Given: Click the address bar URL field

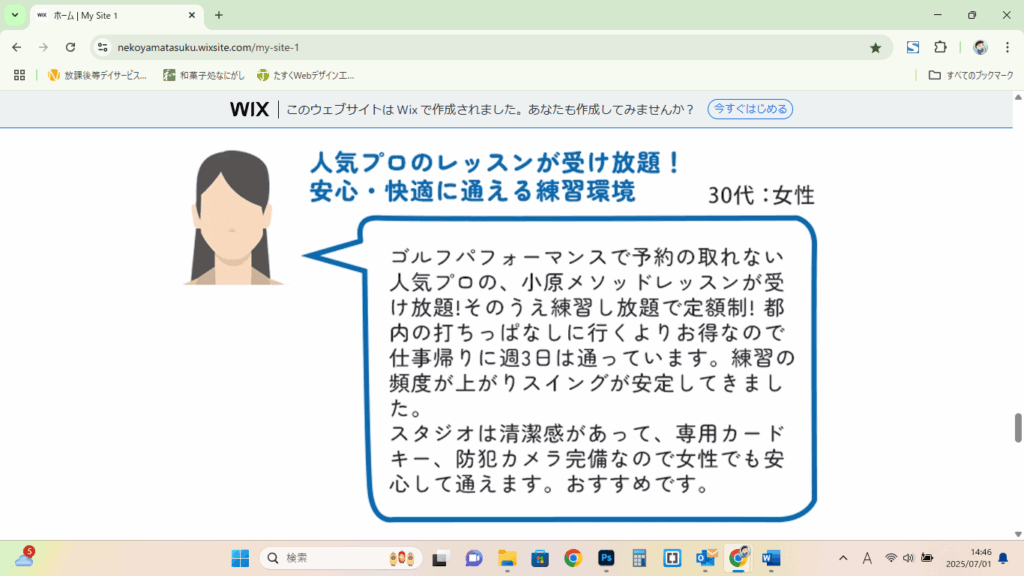Looking at the screenshot, I should coord(490,47).
